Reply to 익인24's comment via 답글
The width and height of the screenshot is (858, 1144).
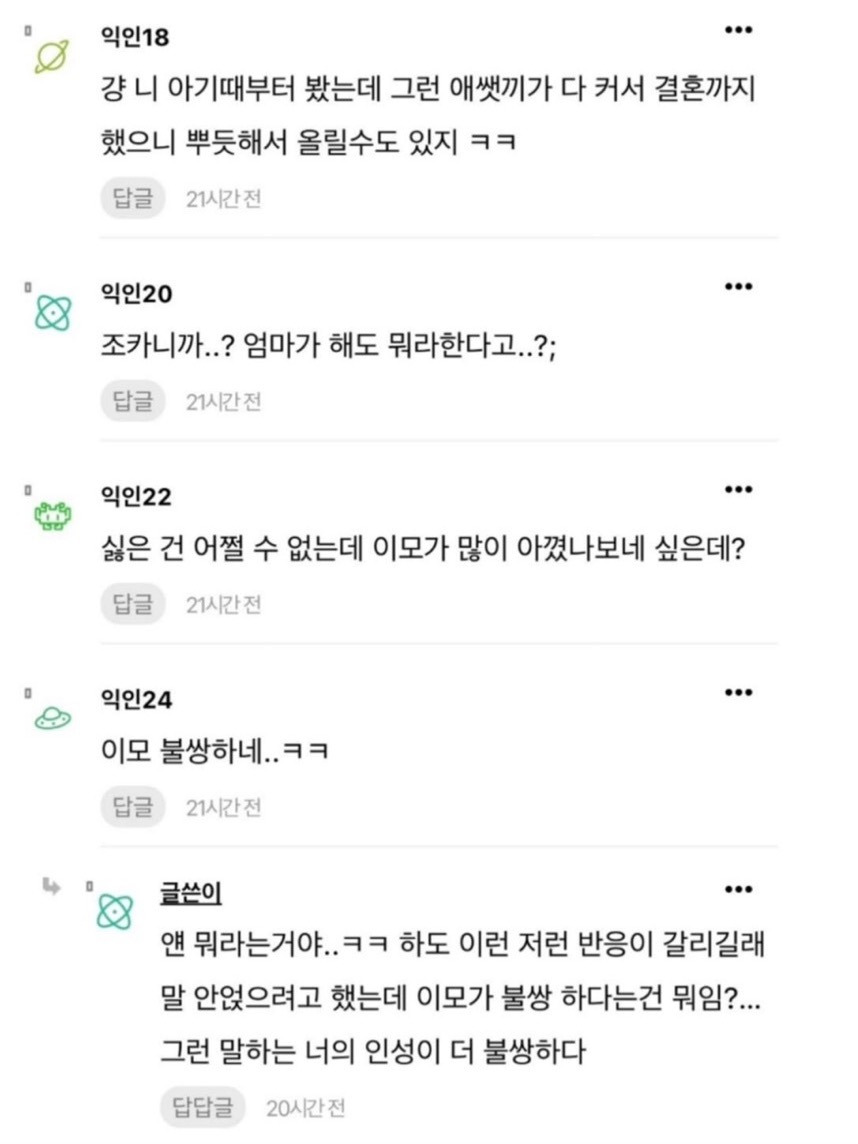click(132, 806)
